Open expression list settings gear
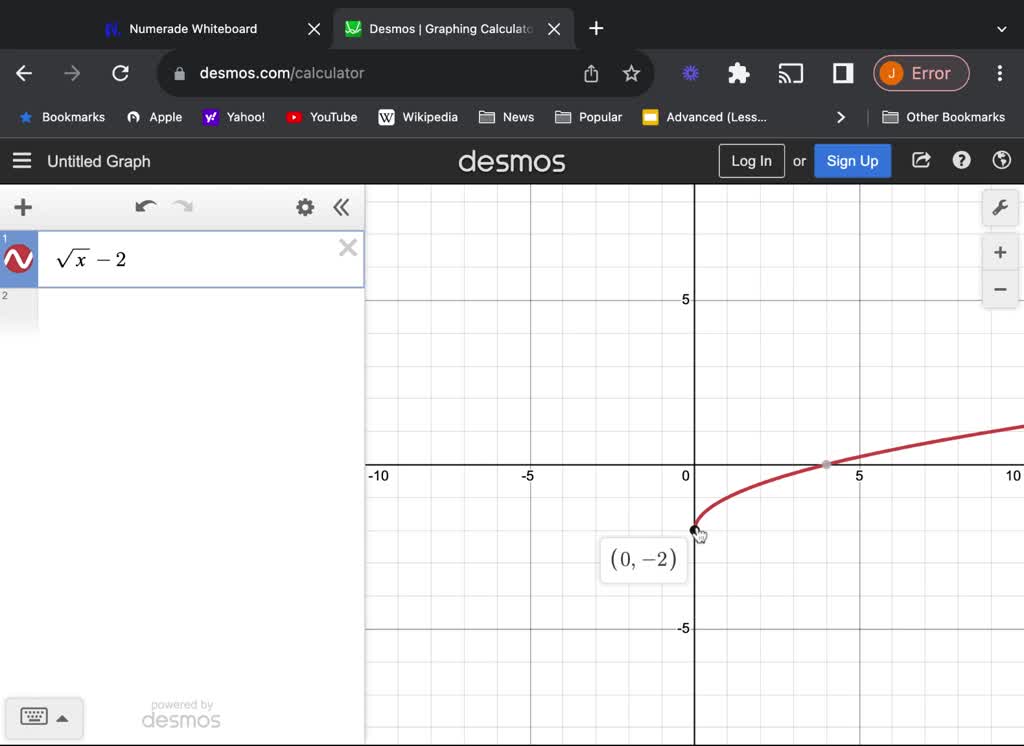Image resolution: width=1024 pixels, height=746 pixels. coord(305,207)
